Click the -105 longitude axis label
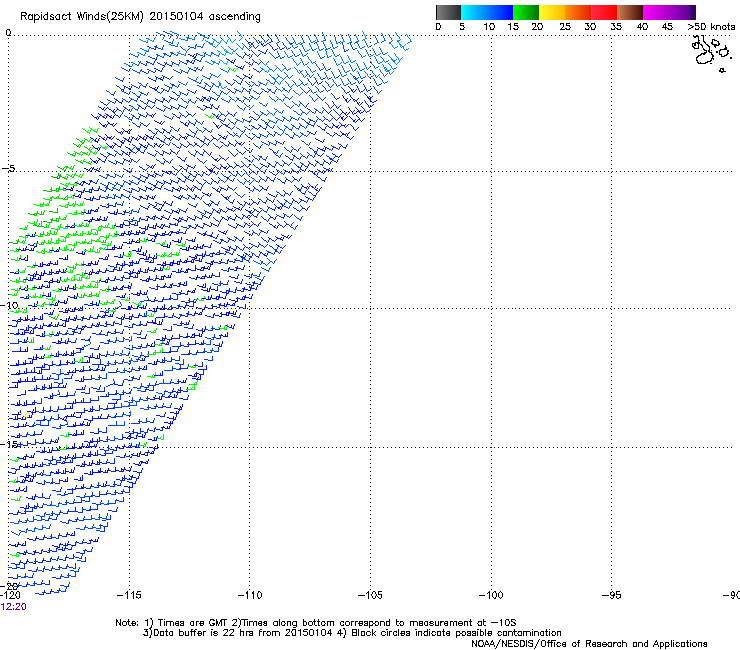740x650 pixels. 370,595
